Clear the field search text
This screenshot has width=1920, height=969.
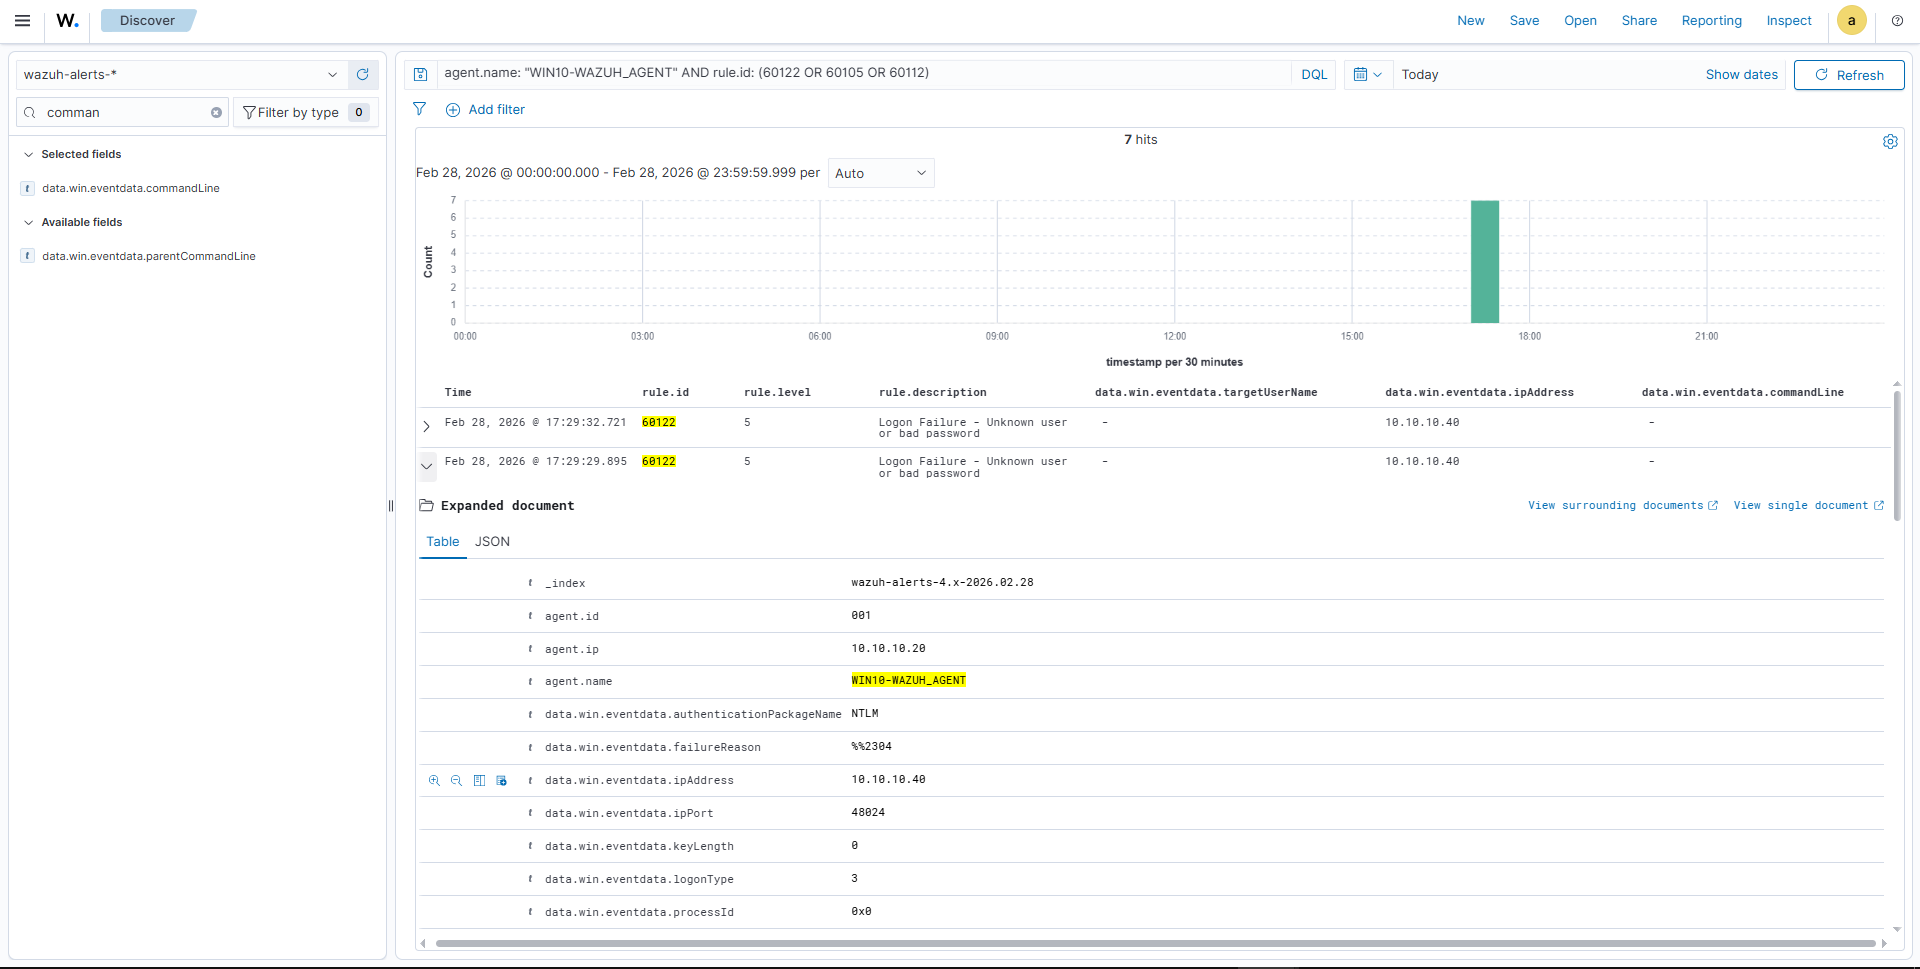216,113
